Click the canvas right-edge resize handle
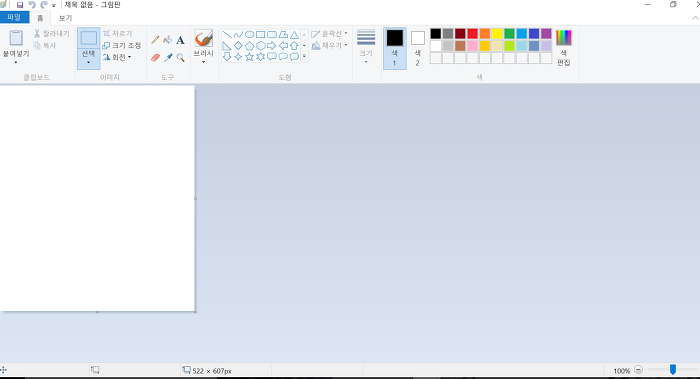Image resolution: width=700 pixels, height=379 pixels. (196, 199)
